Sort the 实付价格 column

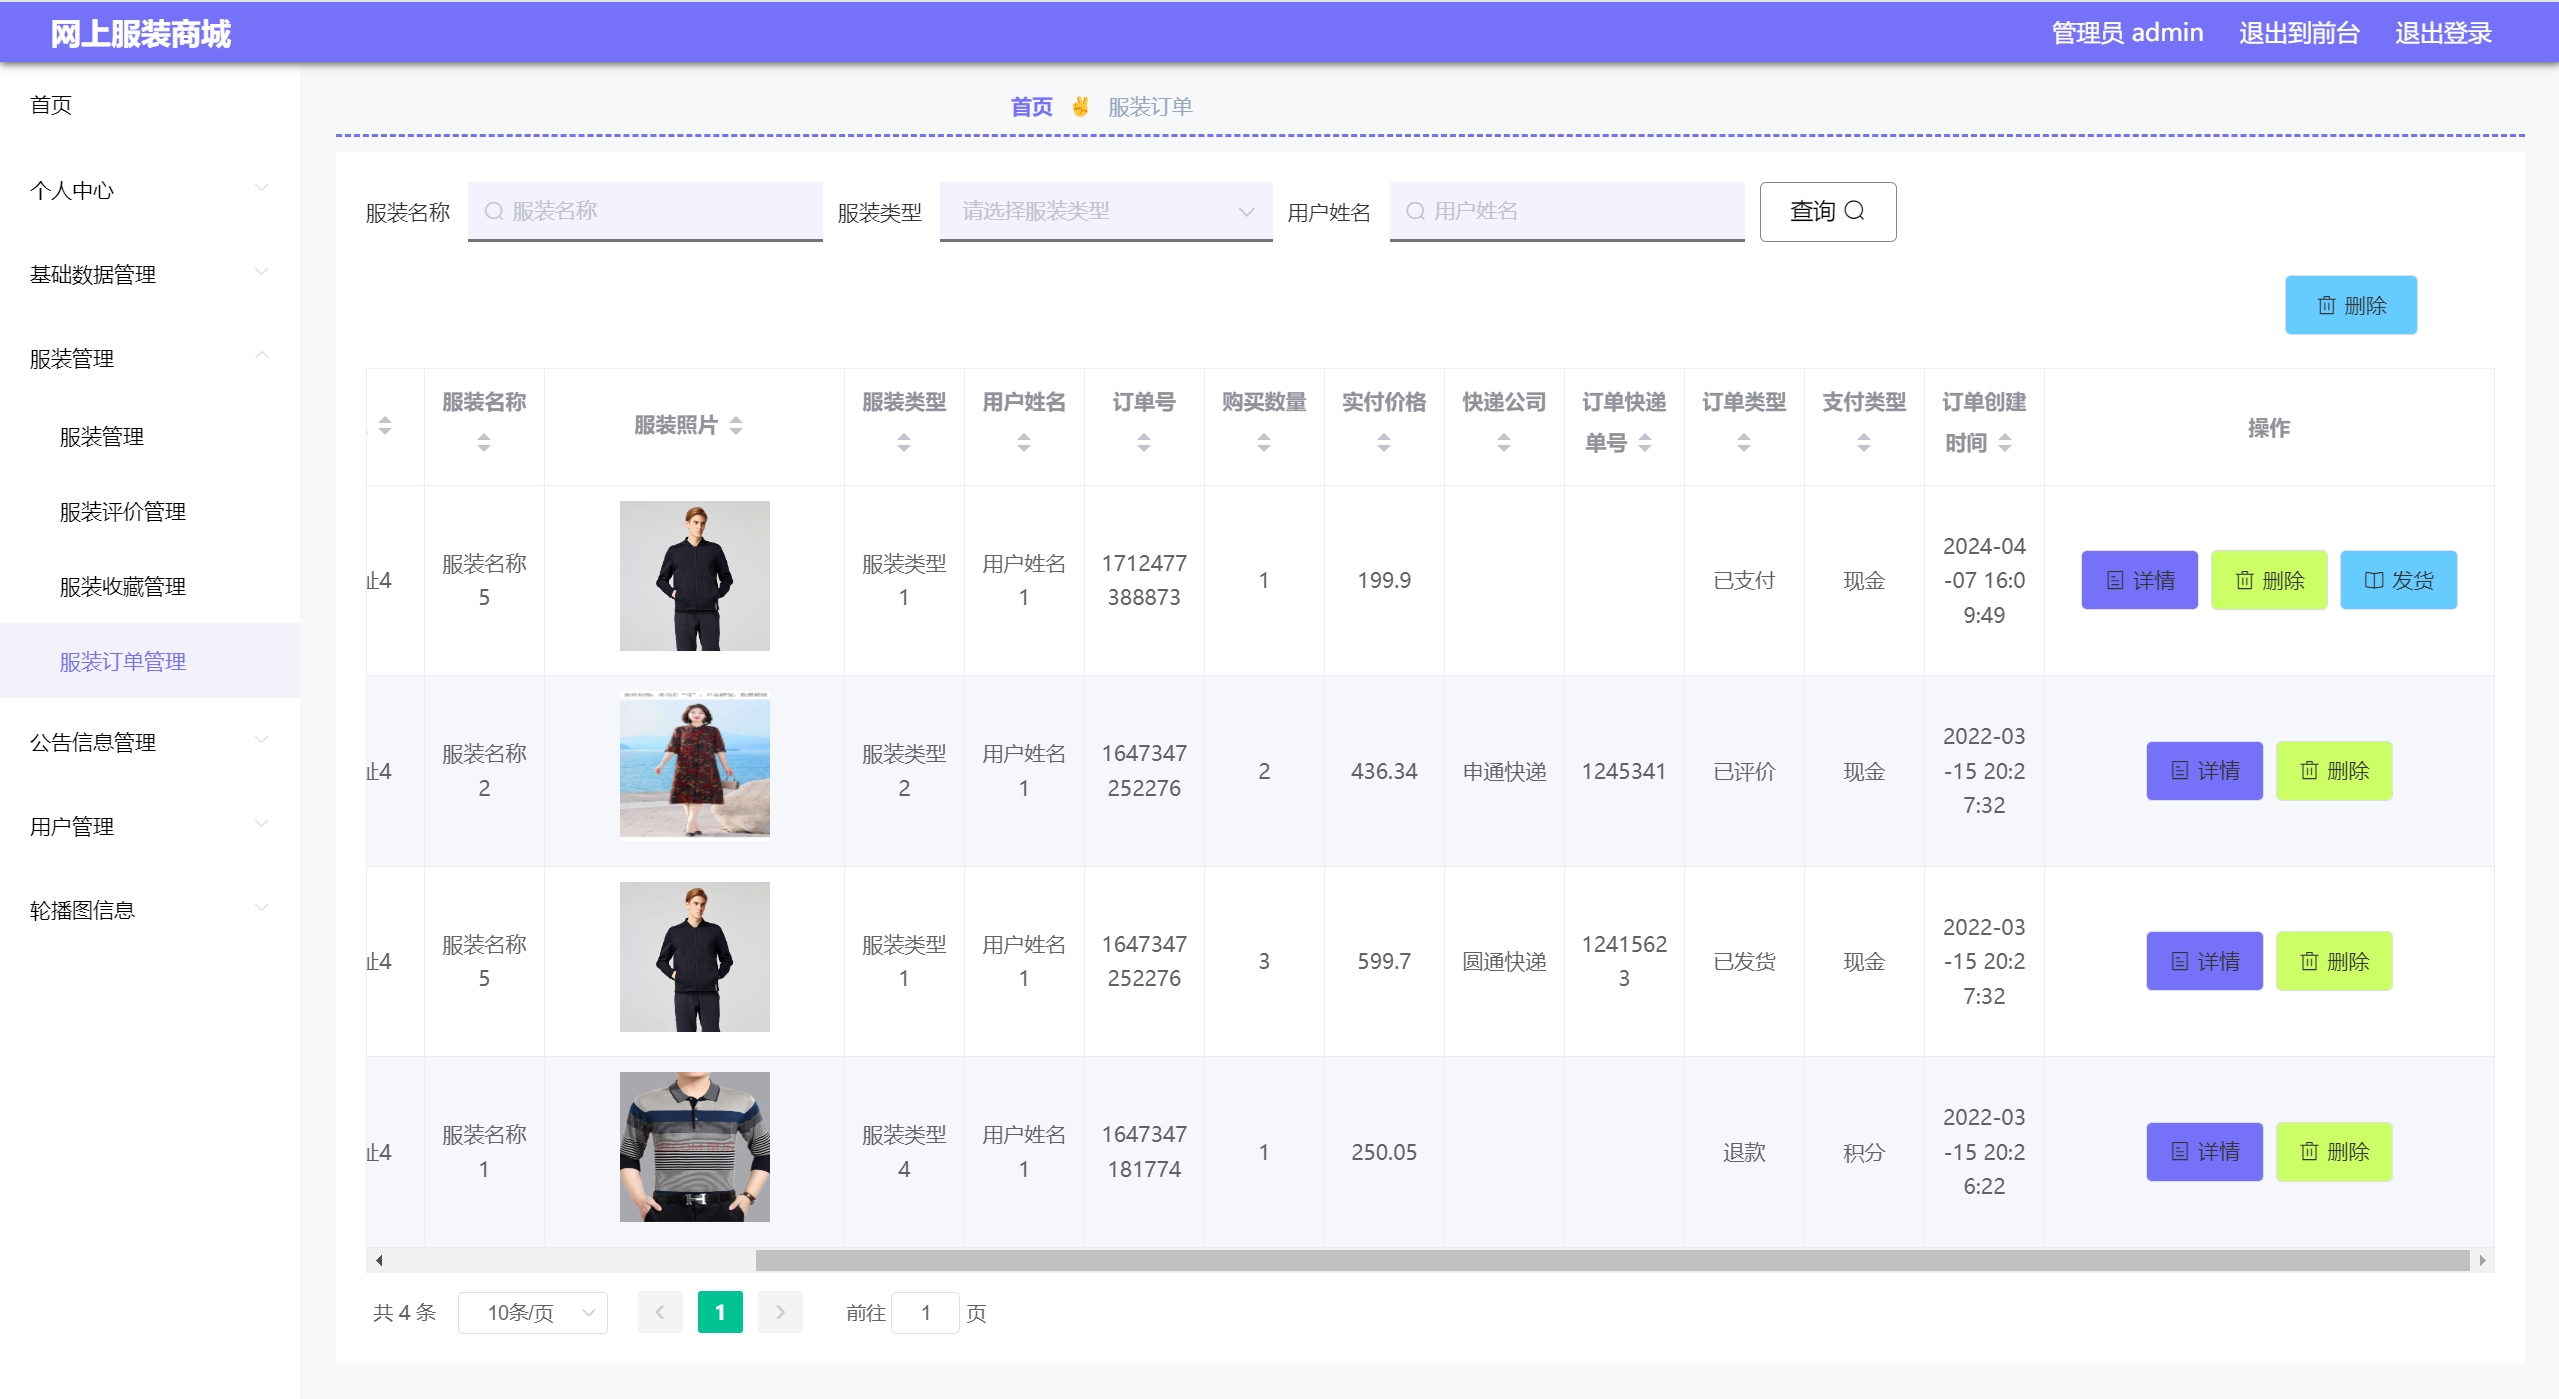coord(1384,442)
